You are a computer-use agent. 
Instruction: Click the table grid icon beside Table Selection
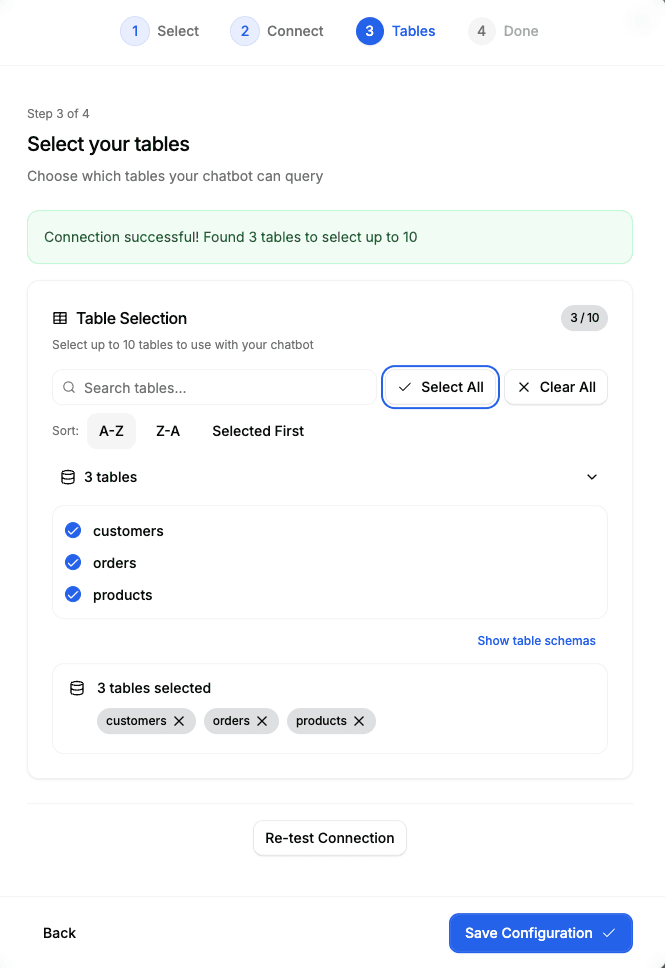point(60,318)
